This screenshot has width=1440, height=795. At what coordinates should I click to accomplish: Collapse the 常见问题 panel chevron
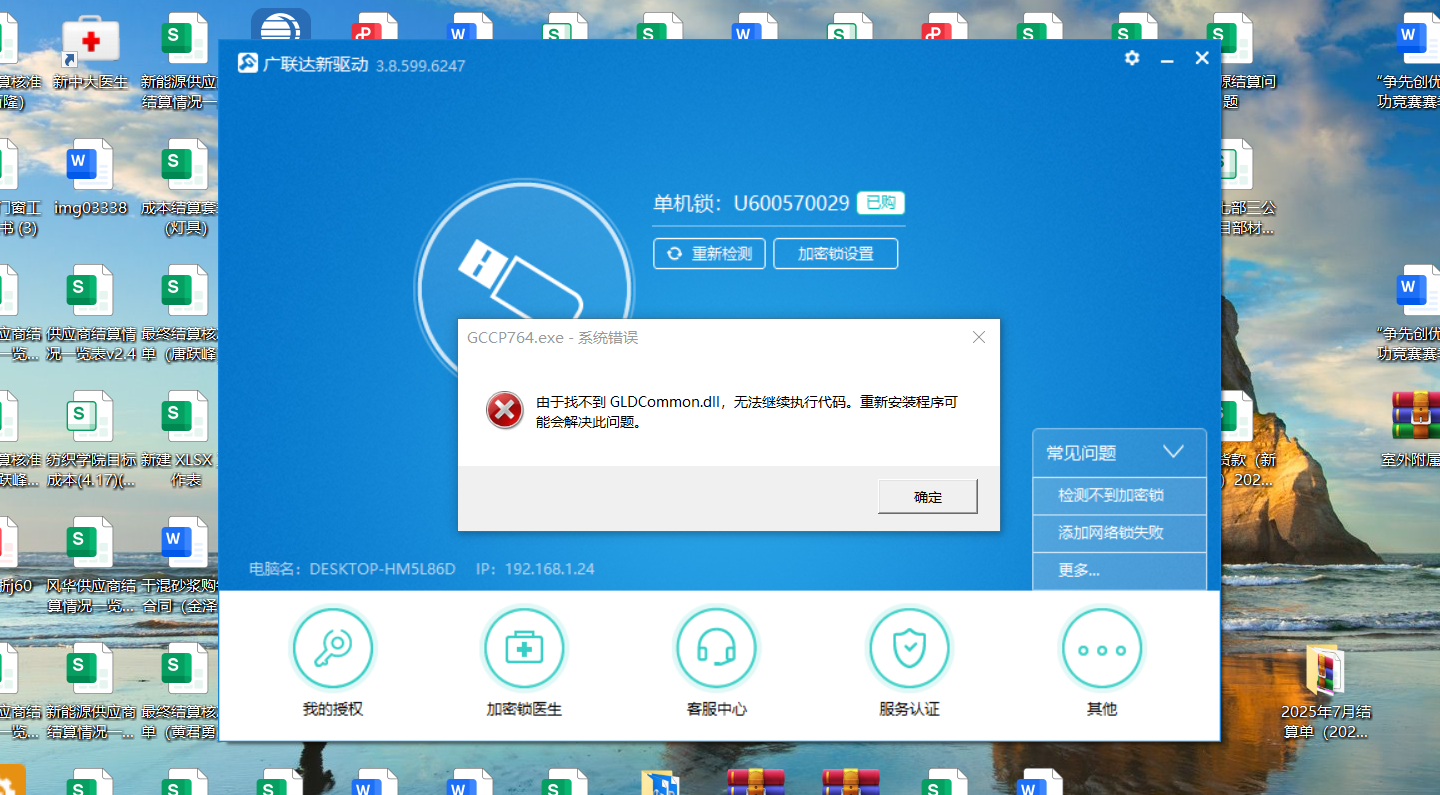(1174, 452)
